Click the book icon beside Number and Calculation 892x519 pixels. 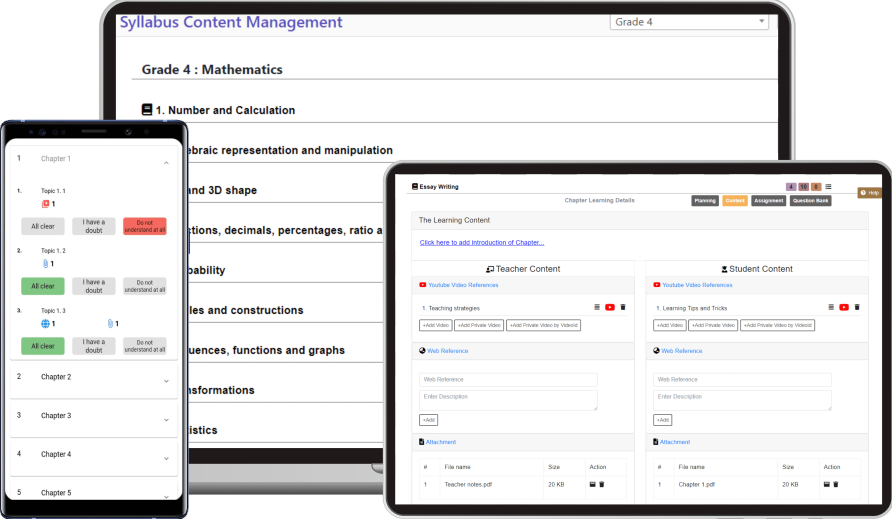147,109
